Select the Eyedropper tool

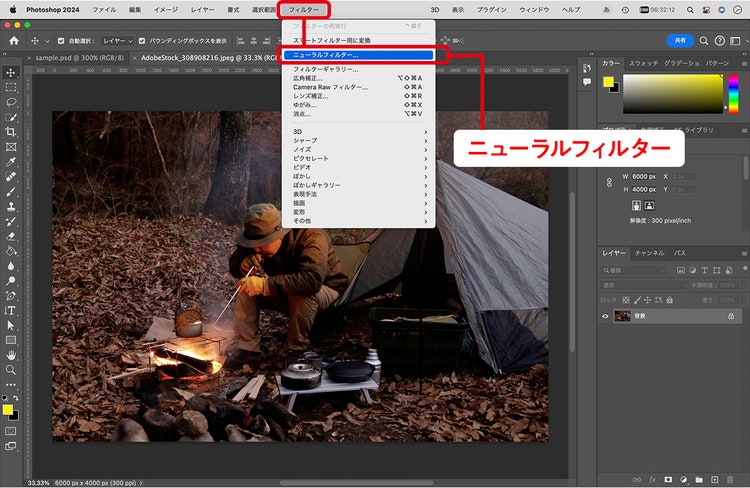coord(11,162)
